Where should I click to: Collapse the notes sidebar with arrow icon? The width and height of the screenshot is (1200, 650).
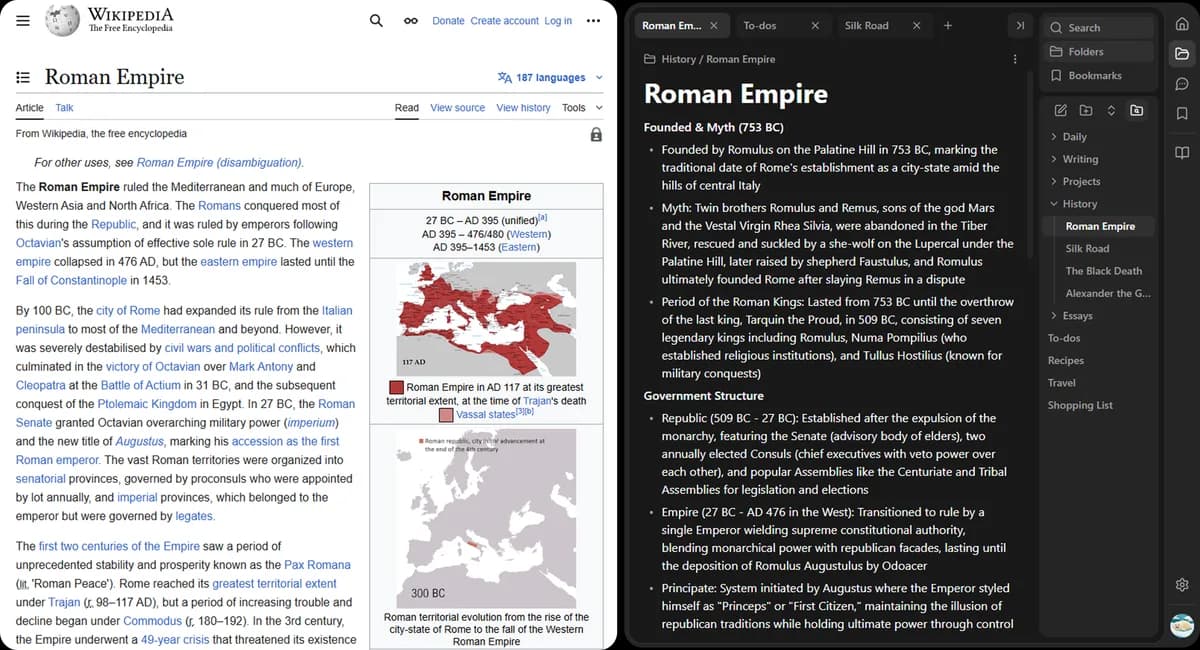click(x=1019, y=26)
